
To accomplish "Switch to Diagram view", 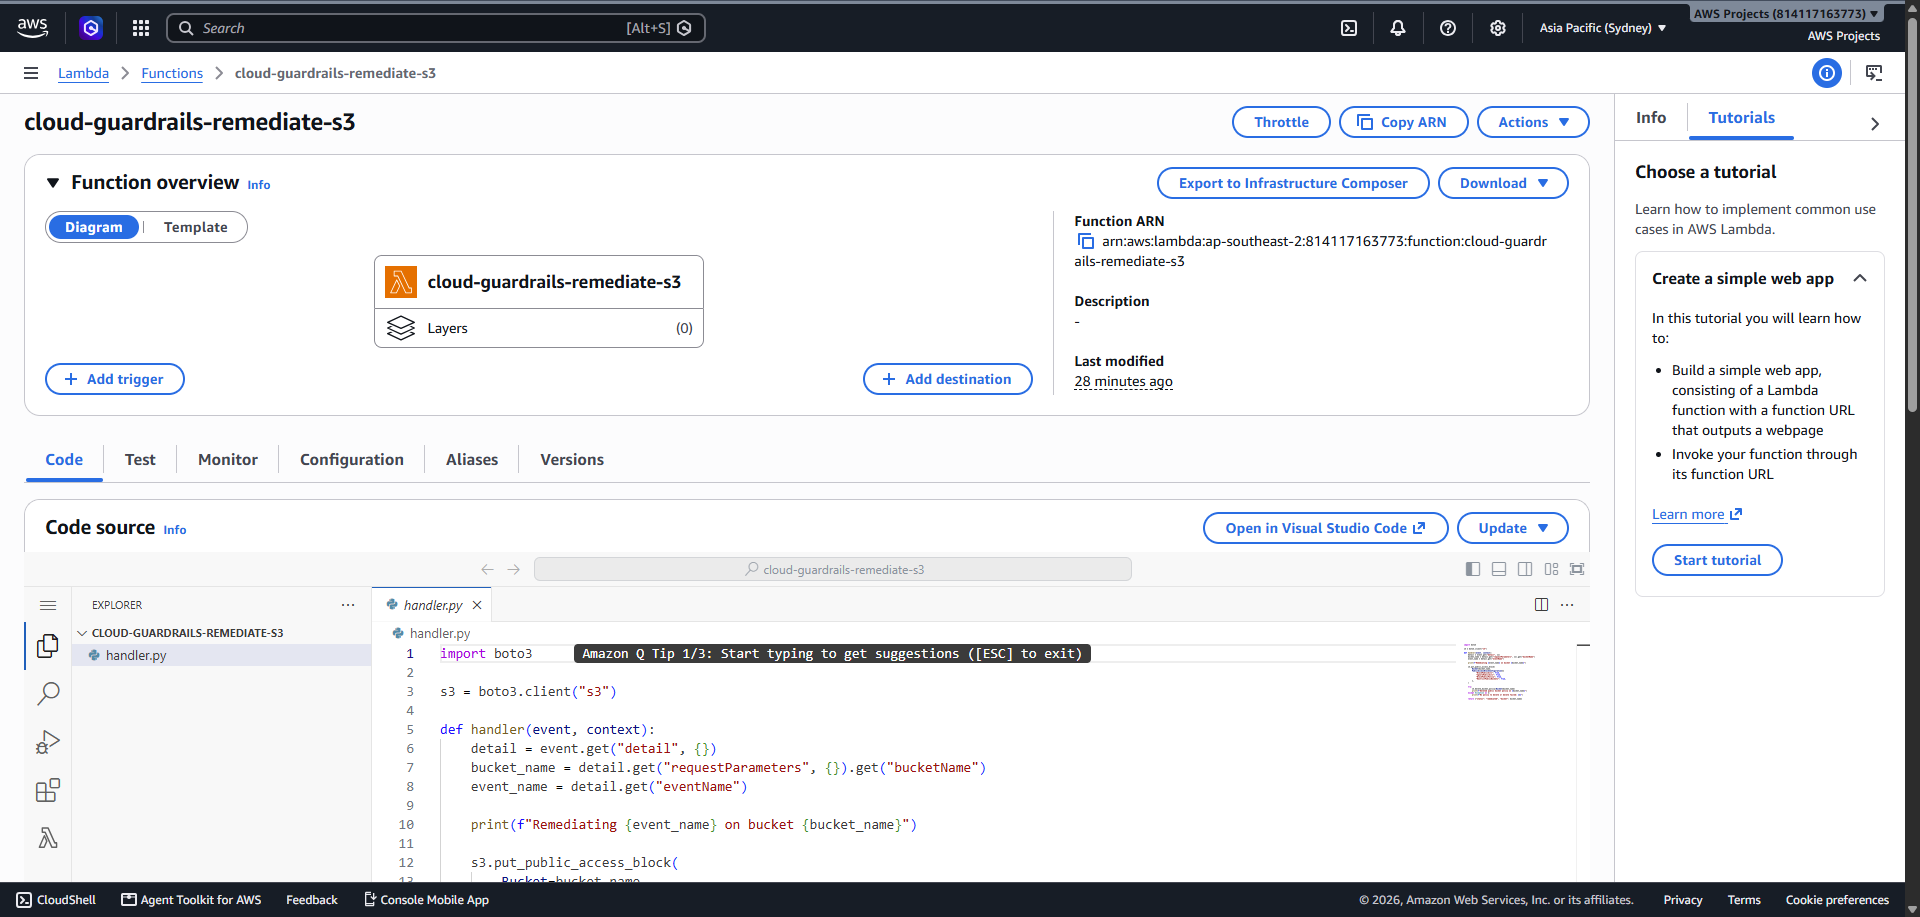I will click(94, 227).
